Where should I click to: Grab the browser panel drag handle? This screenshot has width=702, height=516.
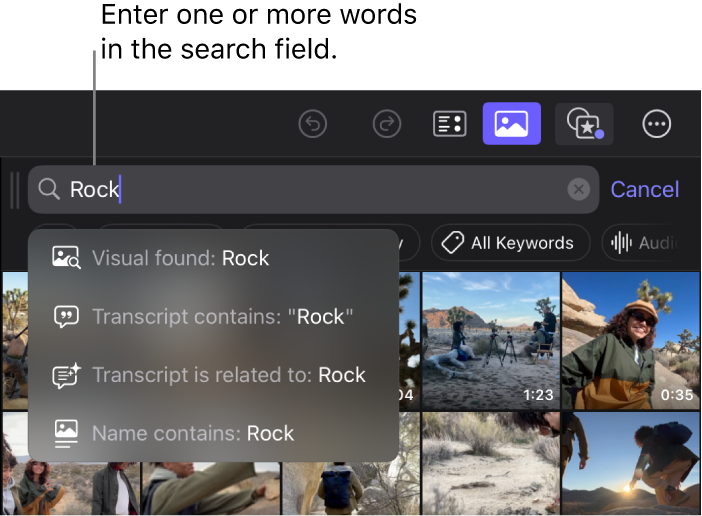(15, 190)
